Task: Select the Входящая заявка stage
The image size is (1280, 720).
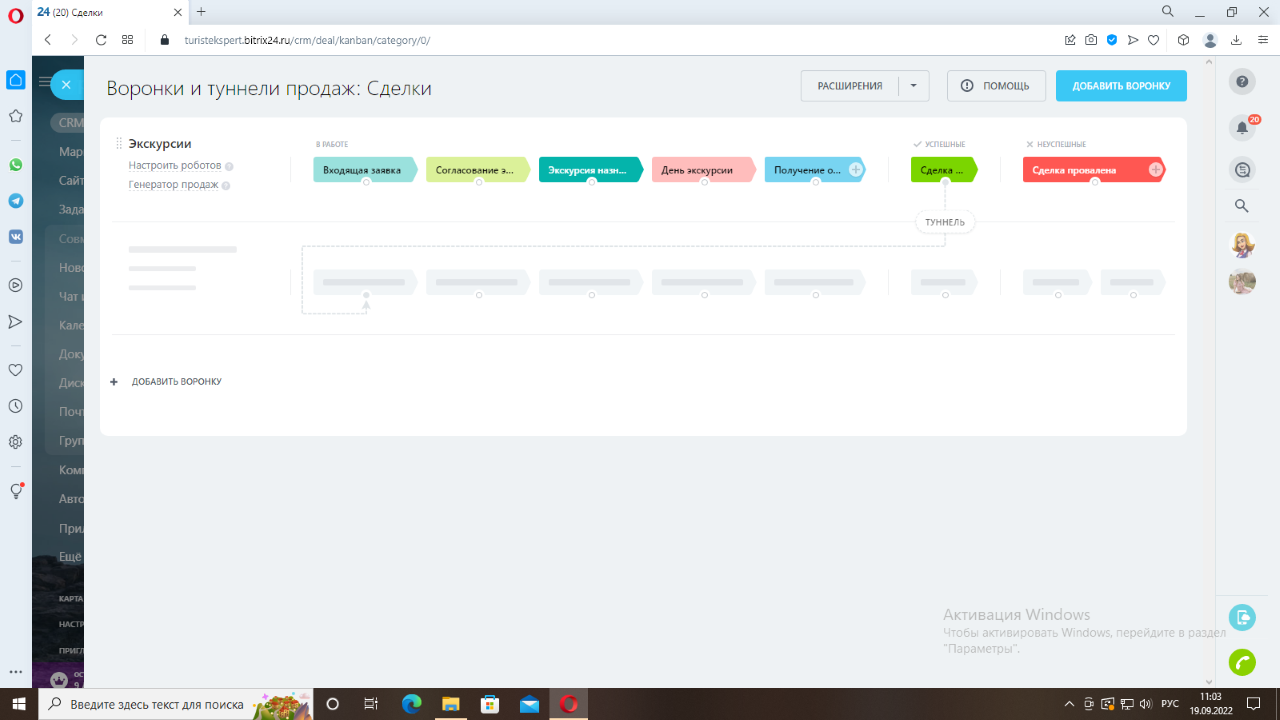Action: click(x=365, y=170)
